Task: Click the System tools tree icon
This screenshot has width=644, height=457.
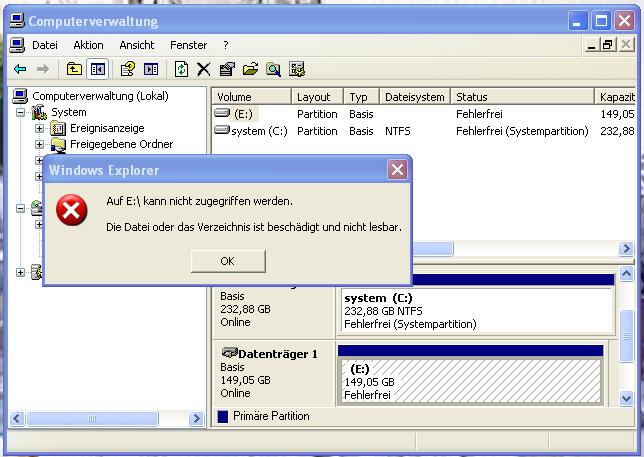Action: pos(39,112)
